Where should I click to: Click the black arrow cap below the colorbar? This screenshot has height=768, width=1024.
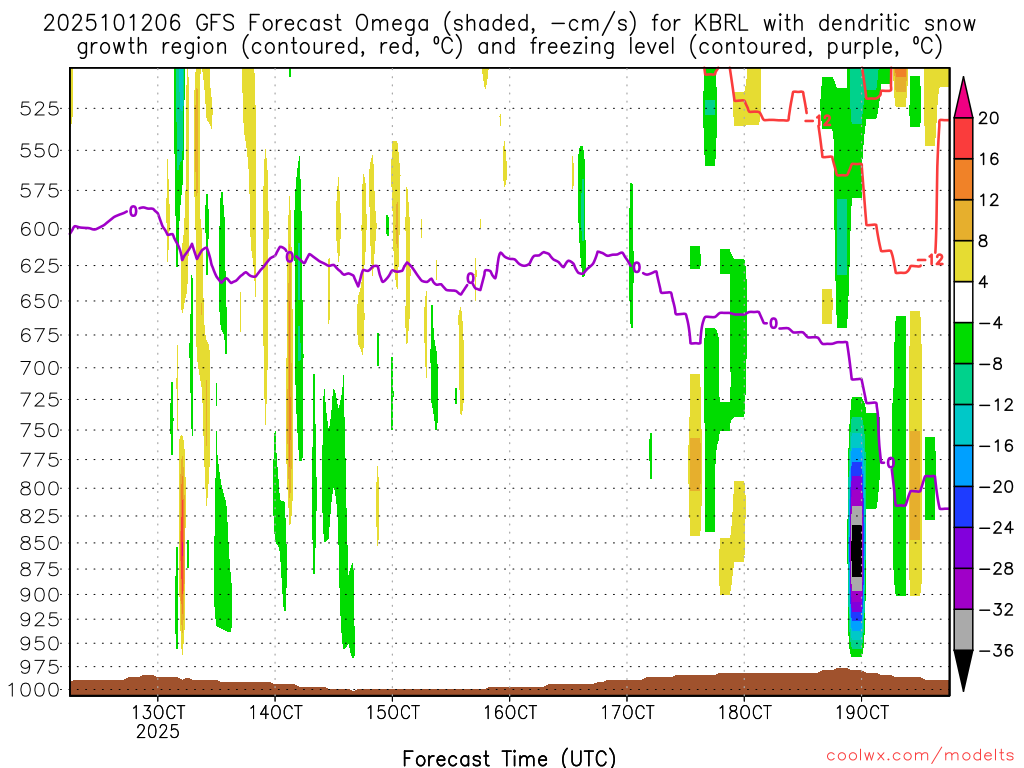(963, 669)
